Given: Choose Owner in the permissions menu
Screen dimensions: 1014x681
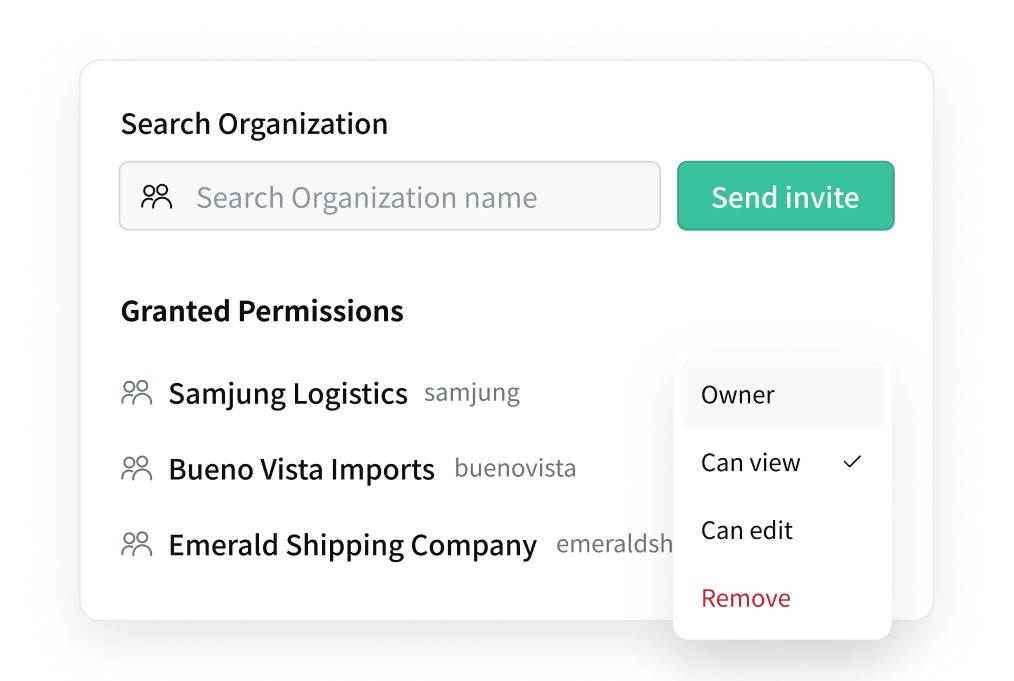Looking at the screenshot, I should pyautogui.click(x=738, y=395).
